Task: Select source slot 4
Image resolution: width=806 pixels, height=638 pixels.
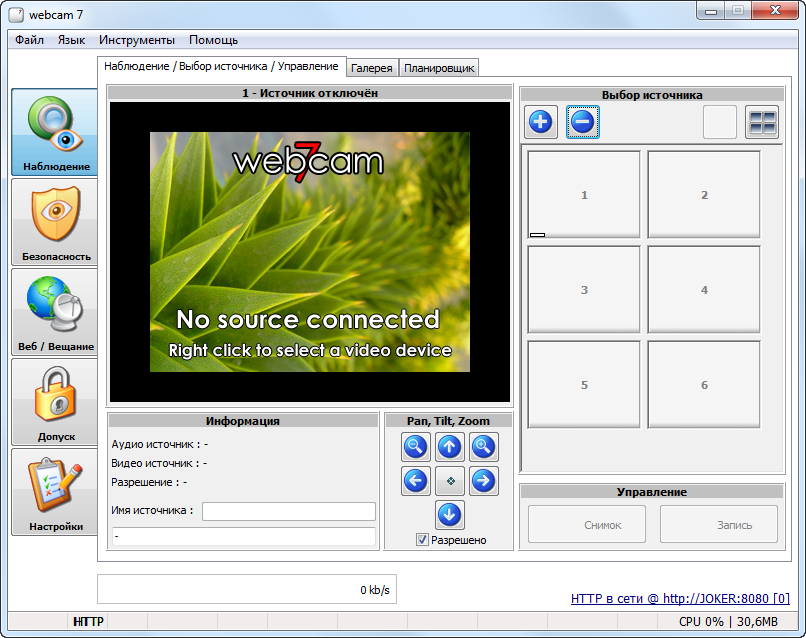Action: point(704,290)
